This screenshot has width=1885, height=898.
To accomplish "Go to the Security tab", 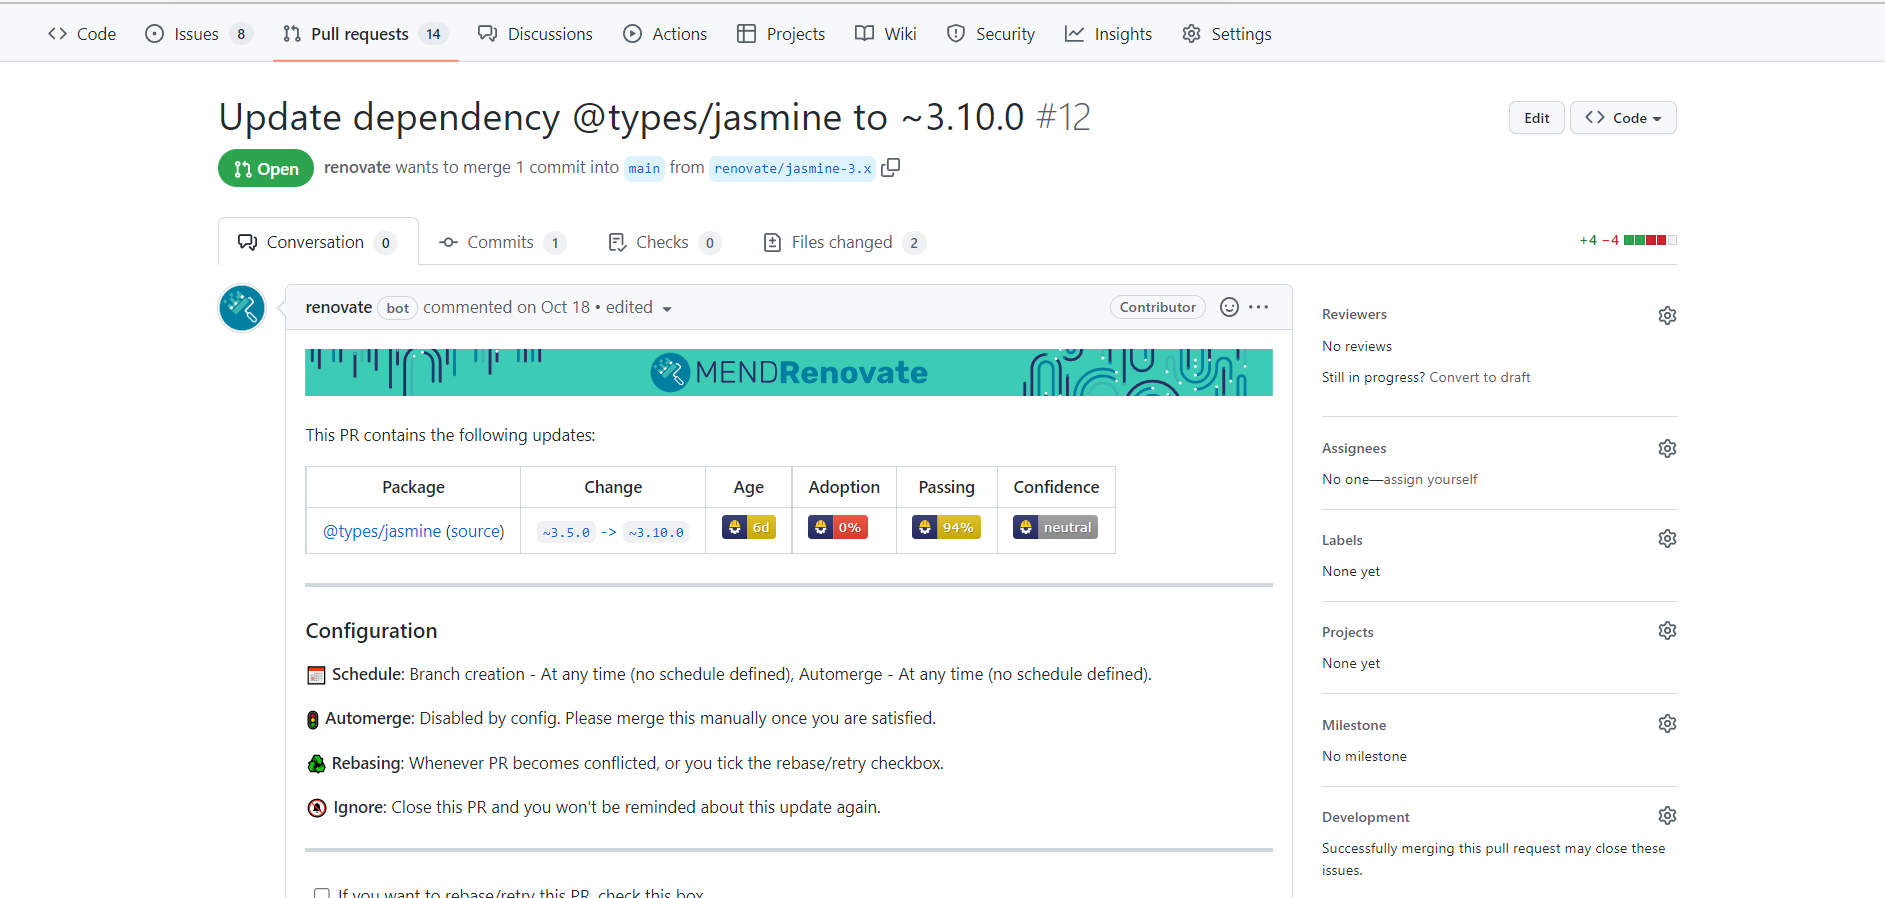I will pyautogui.click(x=991, y=34).
